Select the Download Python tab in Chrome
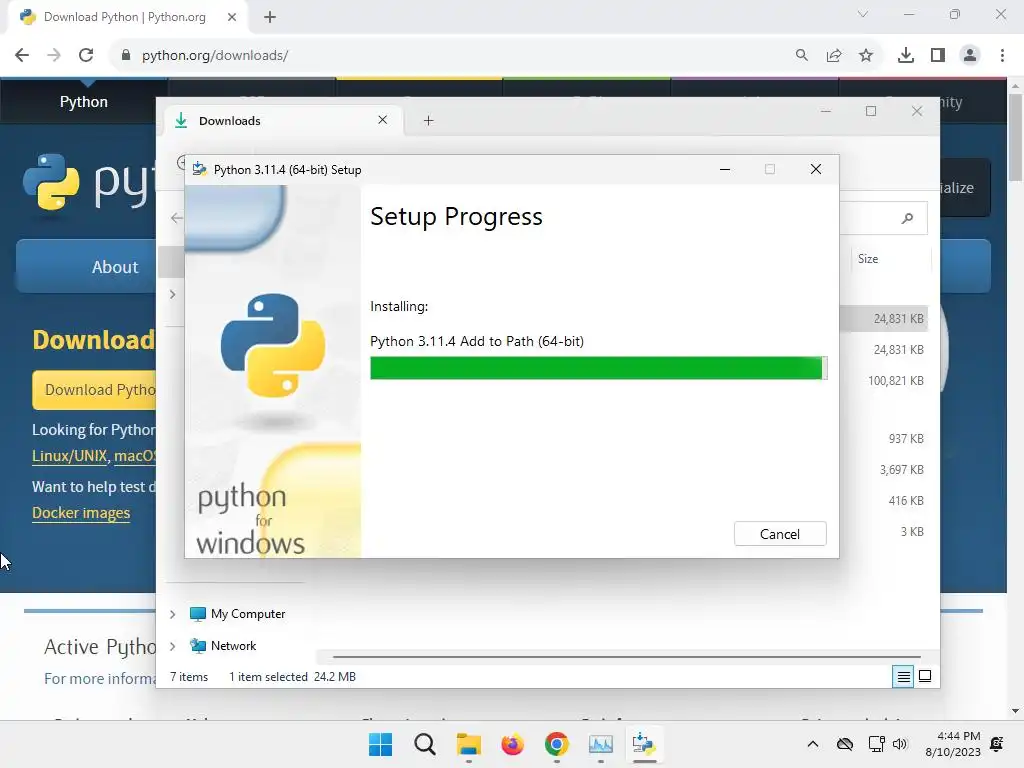The width and height of the screenshot is (1024, 768). [x=124, y=17]
